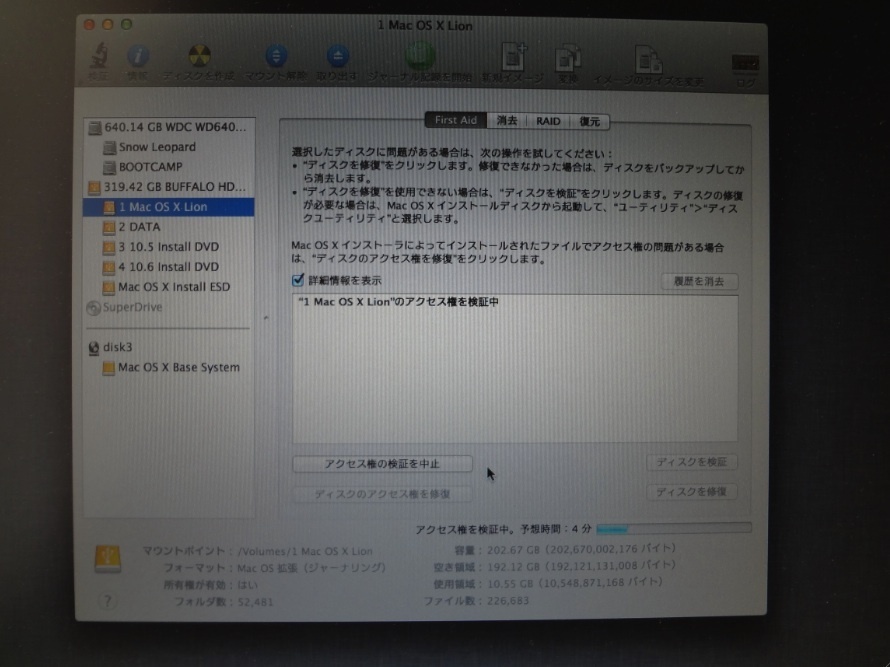Select the 2 DATA volume
Viewport: 890px width, 667px height.
click(x=138, y=227)
